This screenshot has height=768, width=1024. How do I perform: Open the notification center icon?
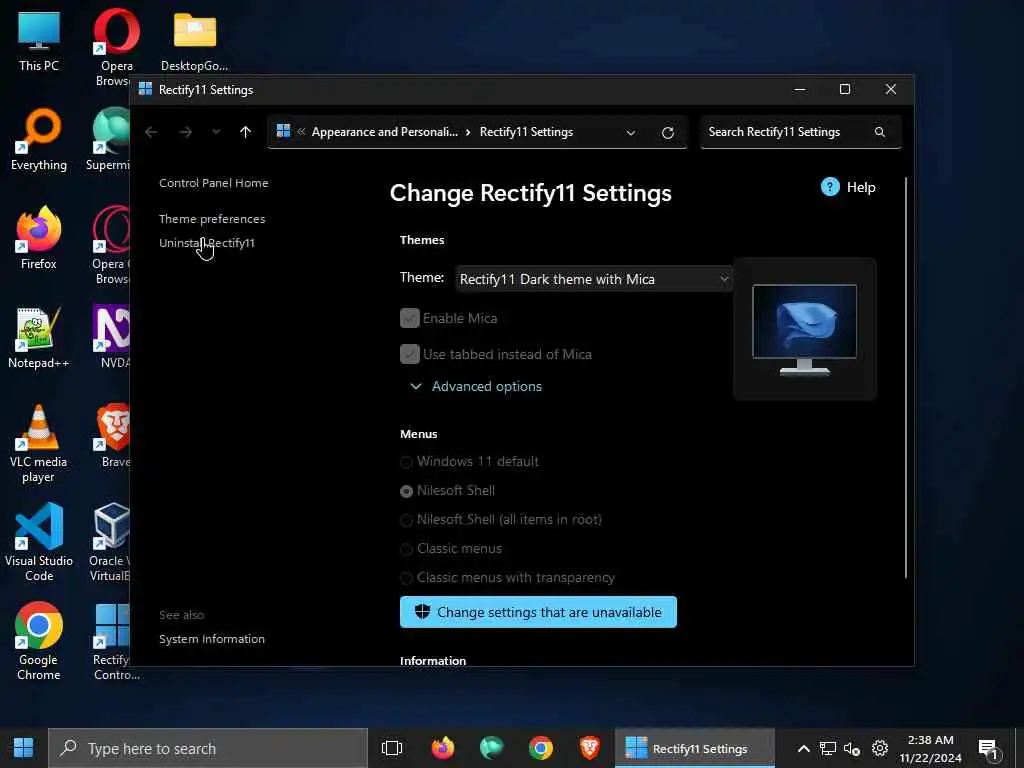[x=989, y=749]
